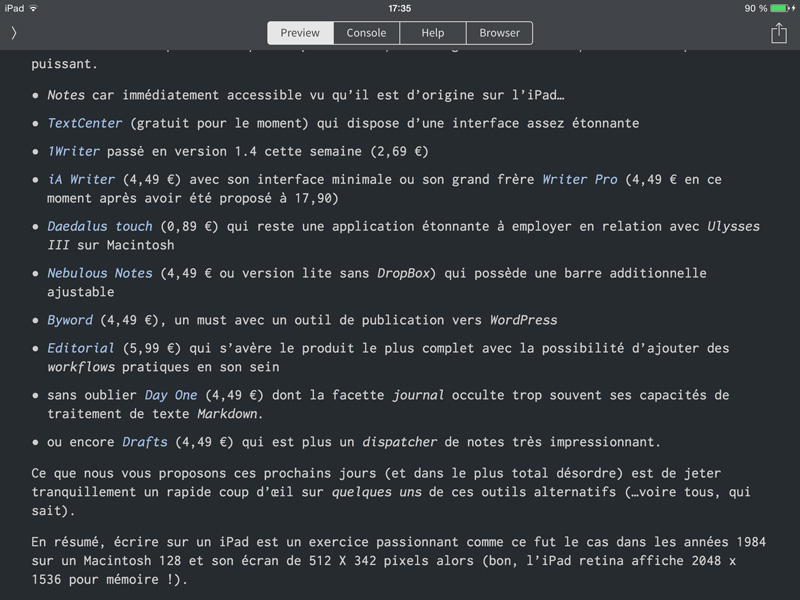Tap the Wi-Fi icon in status bar
Screen dimensions: 800x600
pos(33,8)
